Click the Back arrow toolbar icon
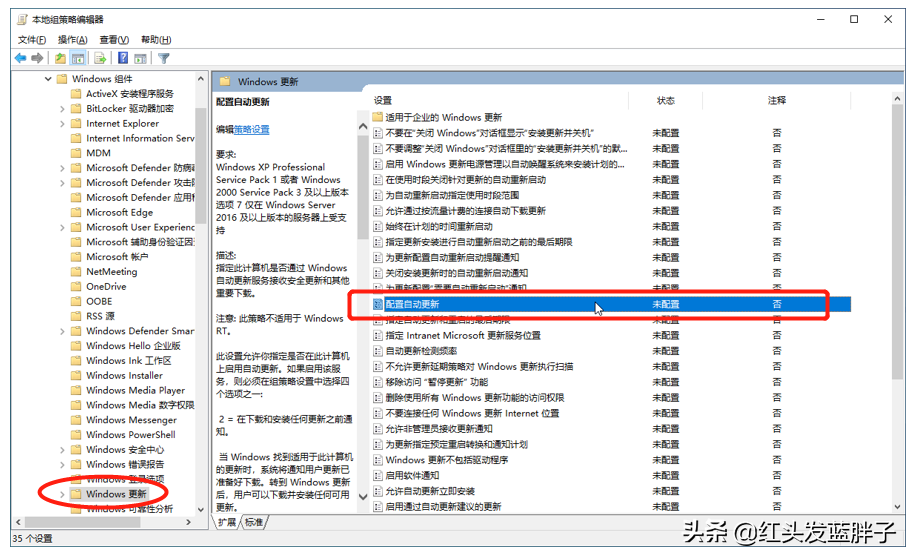Screen dimensions: 912x560 click(21, 58)
